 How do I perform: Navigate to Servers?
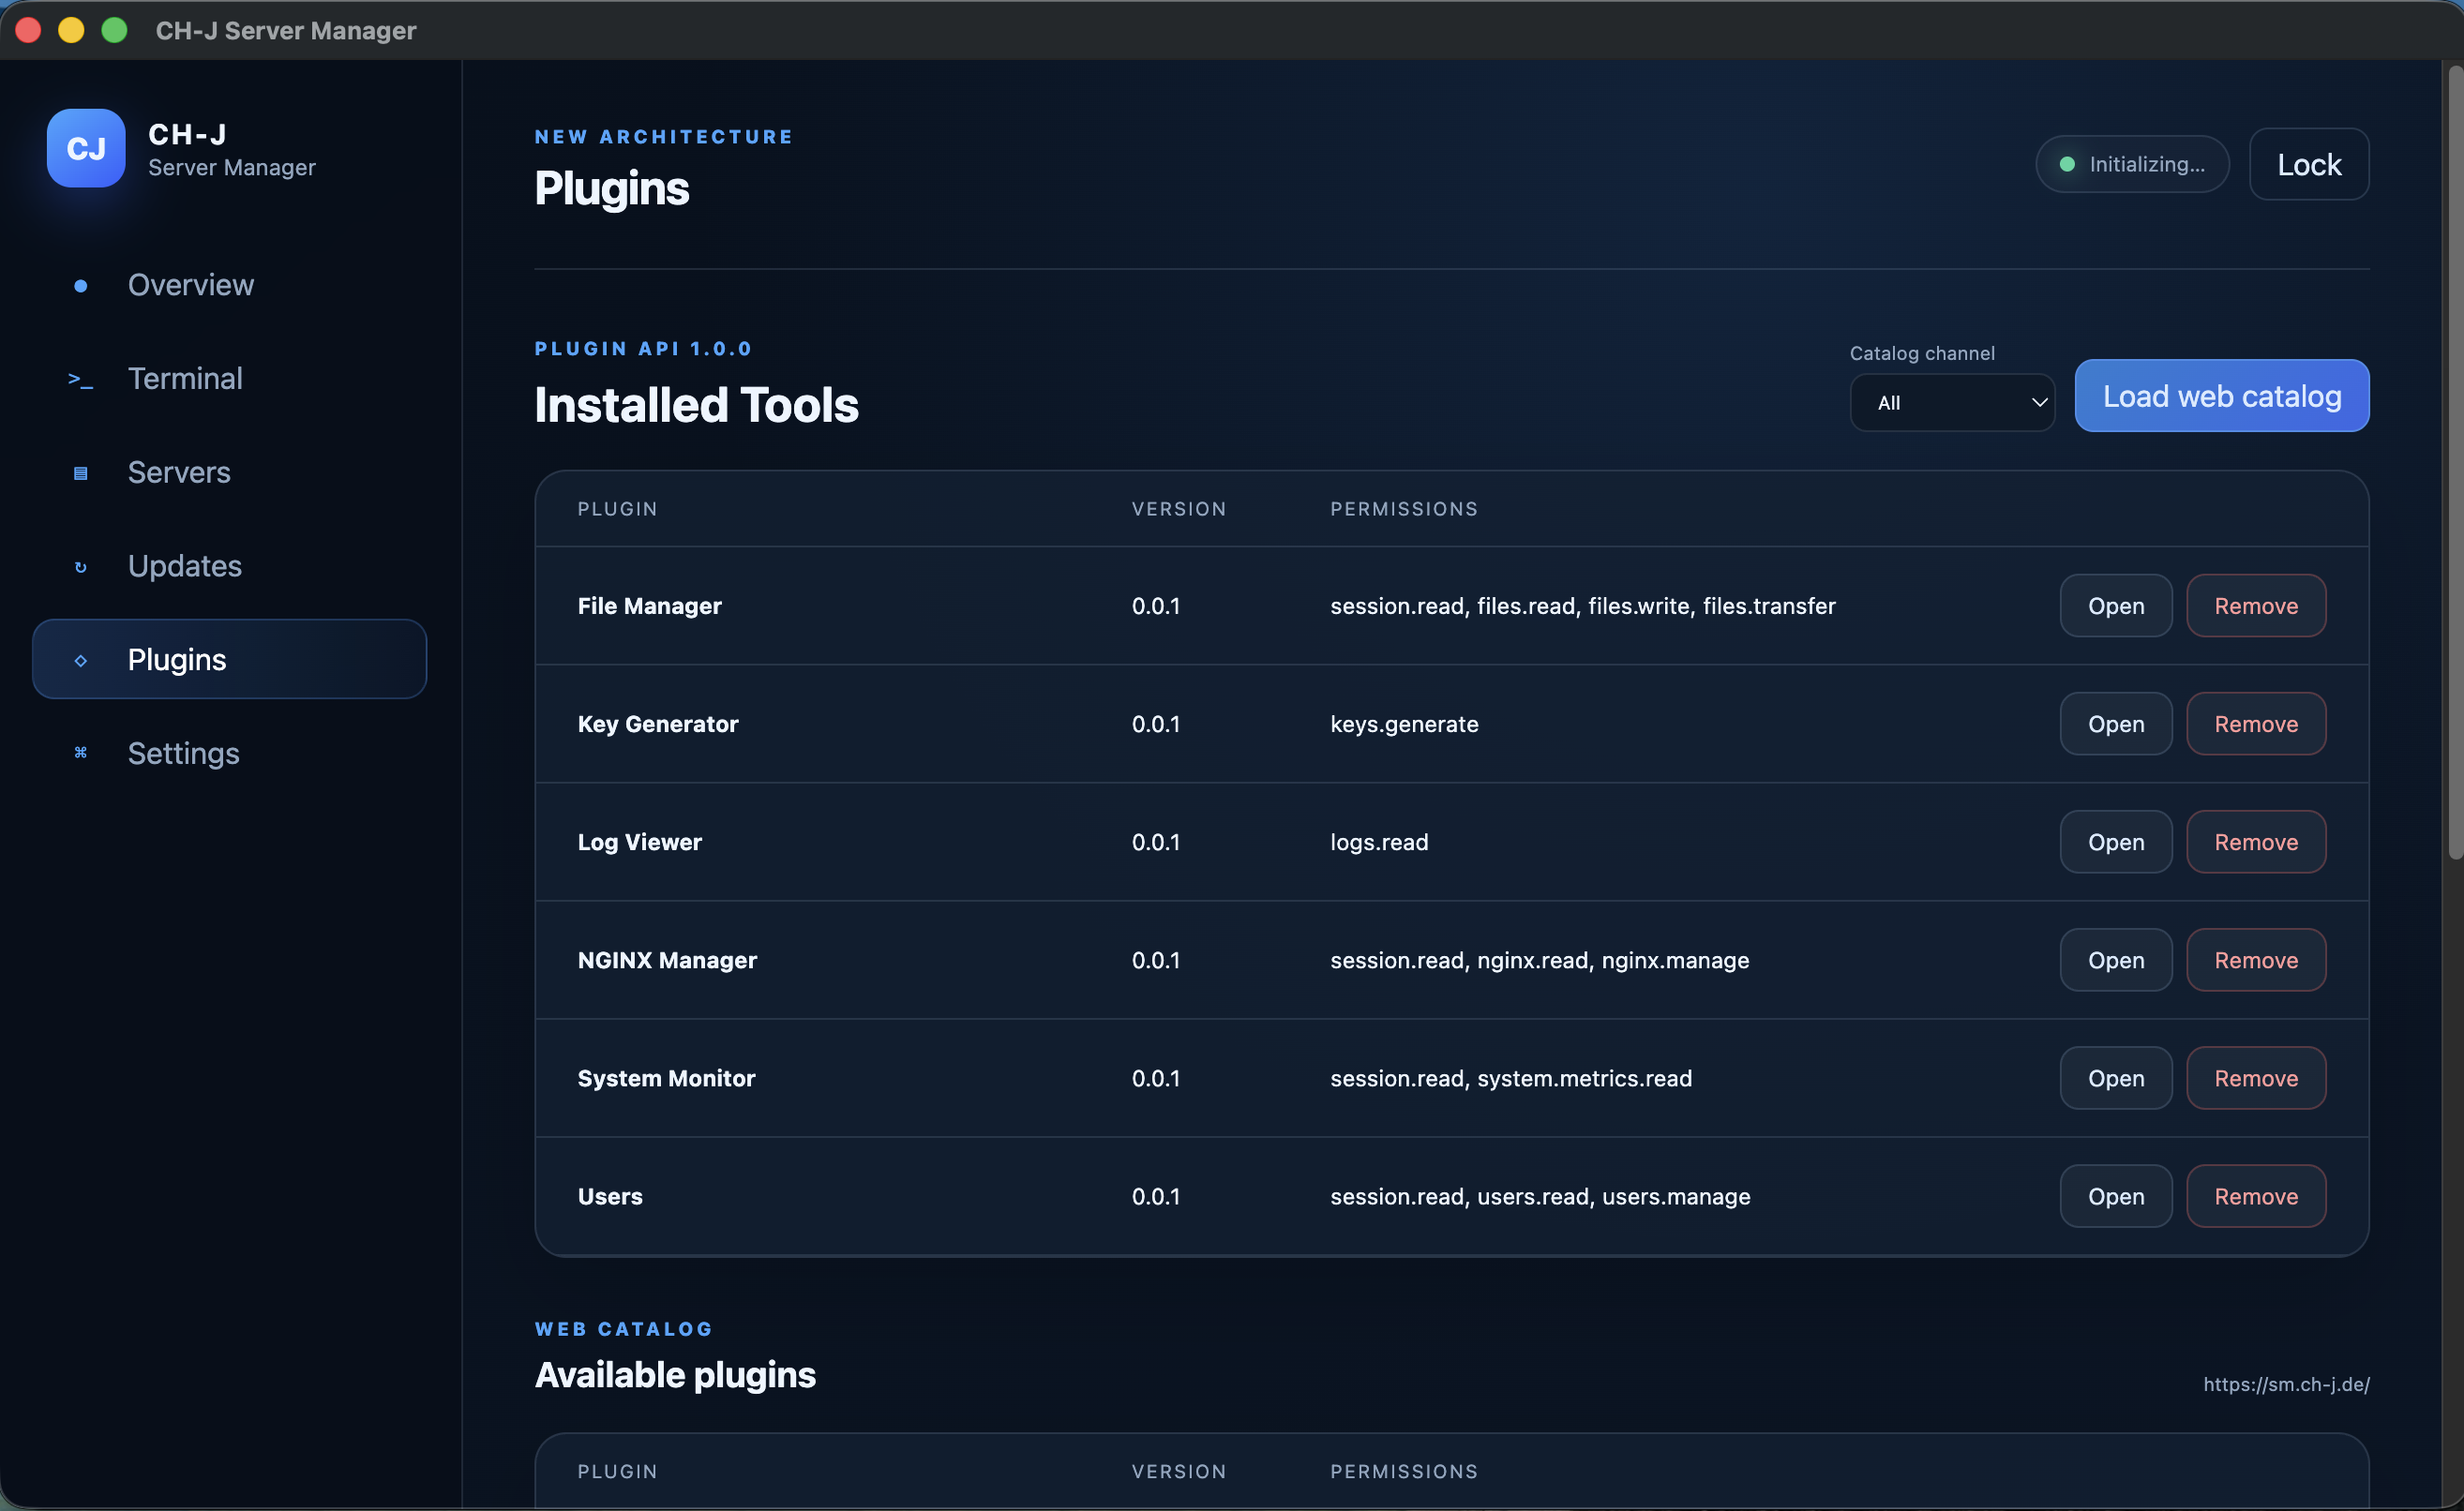coord(230,472)
